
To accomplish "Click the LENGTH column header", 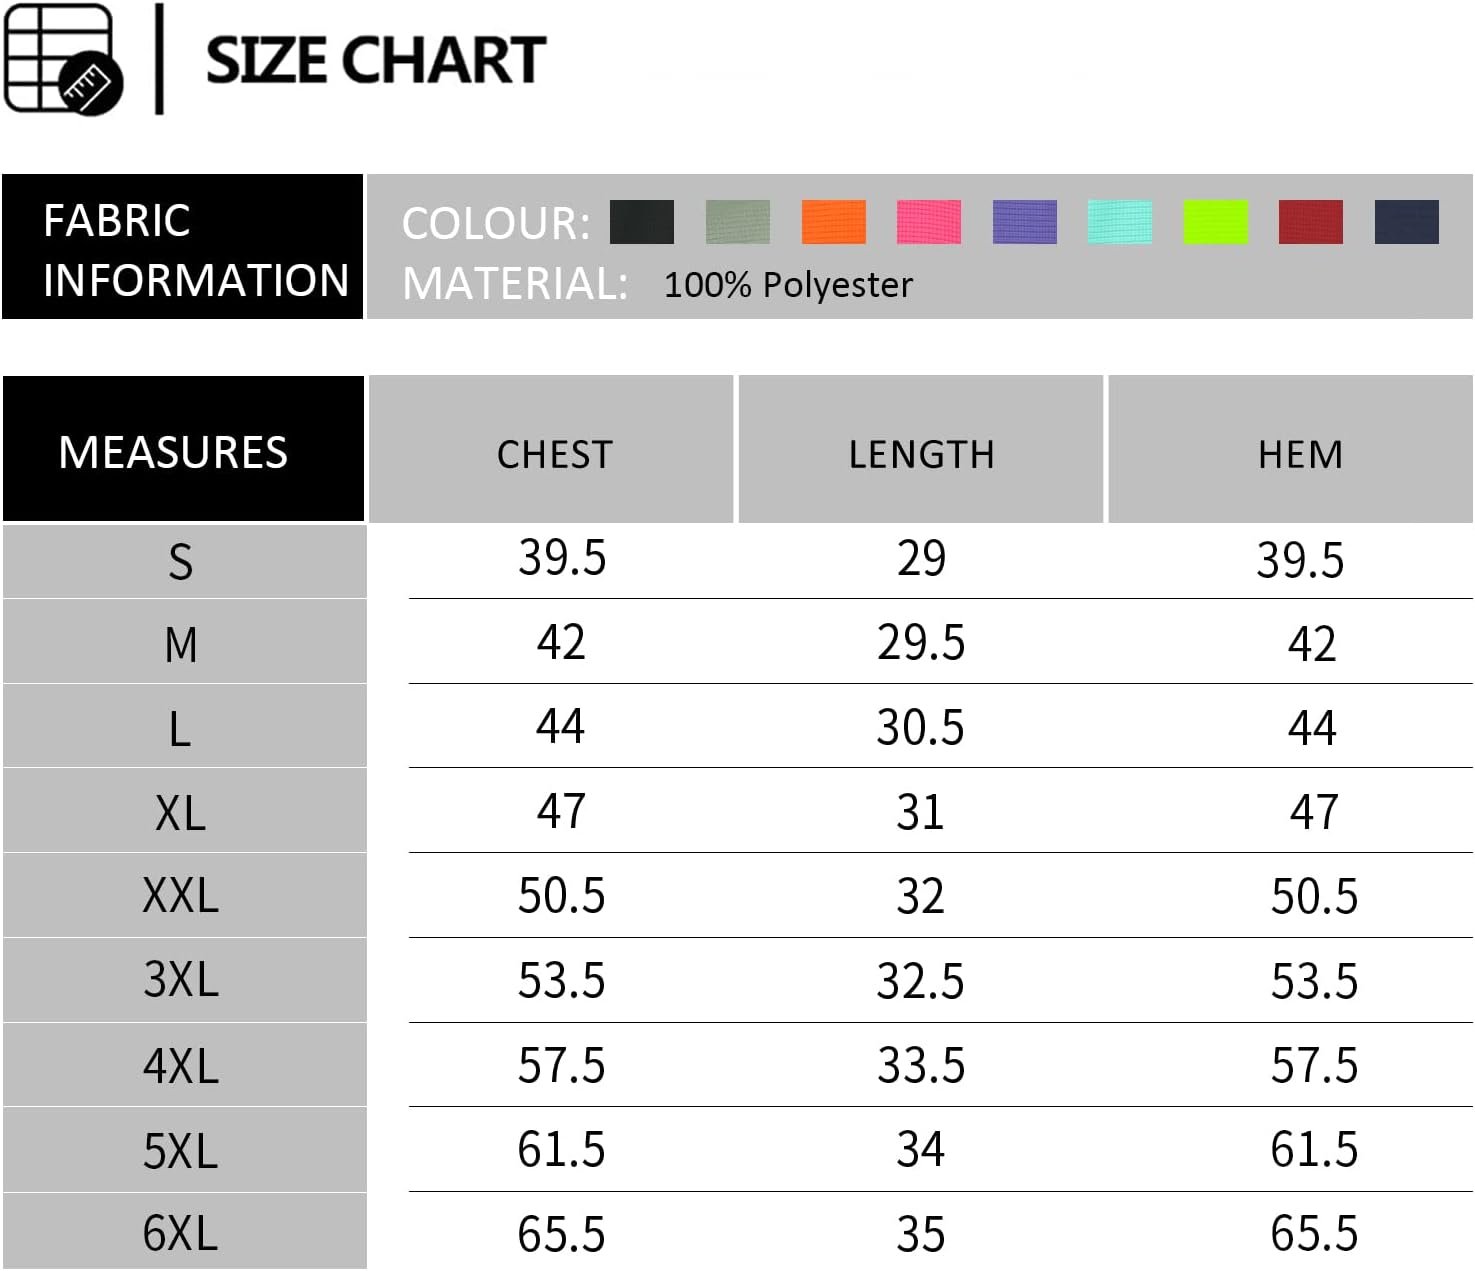I will click(921, 454).
